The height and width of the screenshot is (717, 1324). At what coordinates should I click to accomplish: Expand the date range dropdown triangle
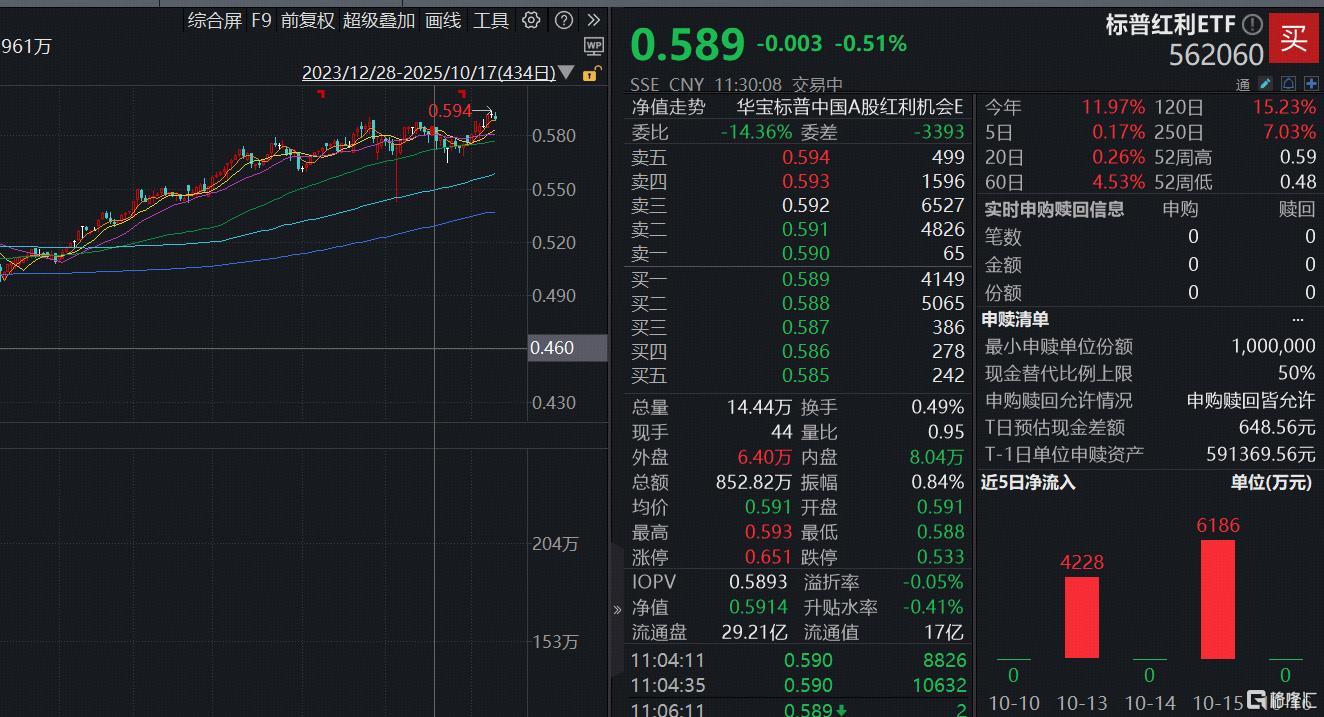(x=567, y=73)
